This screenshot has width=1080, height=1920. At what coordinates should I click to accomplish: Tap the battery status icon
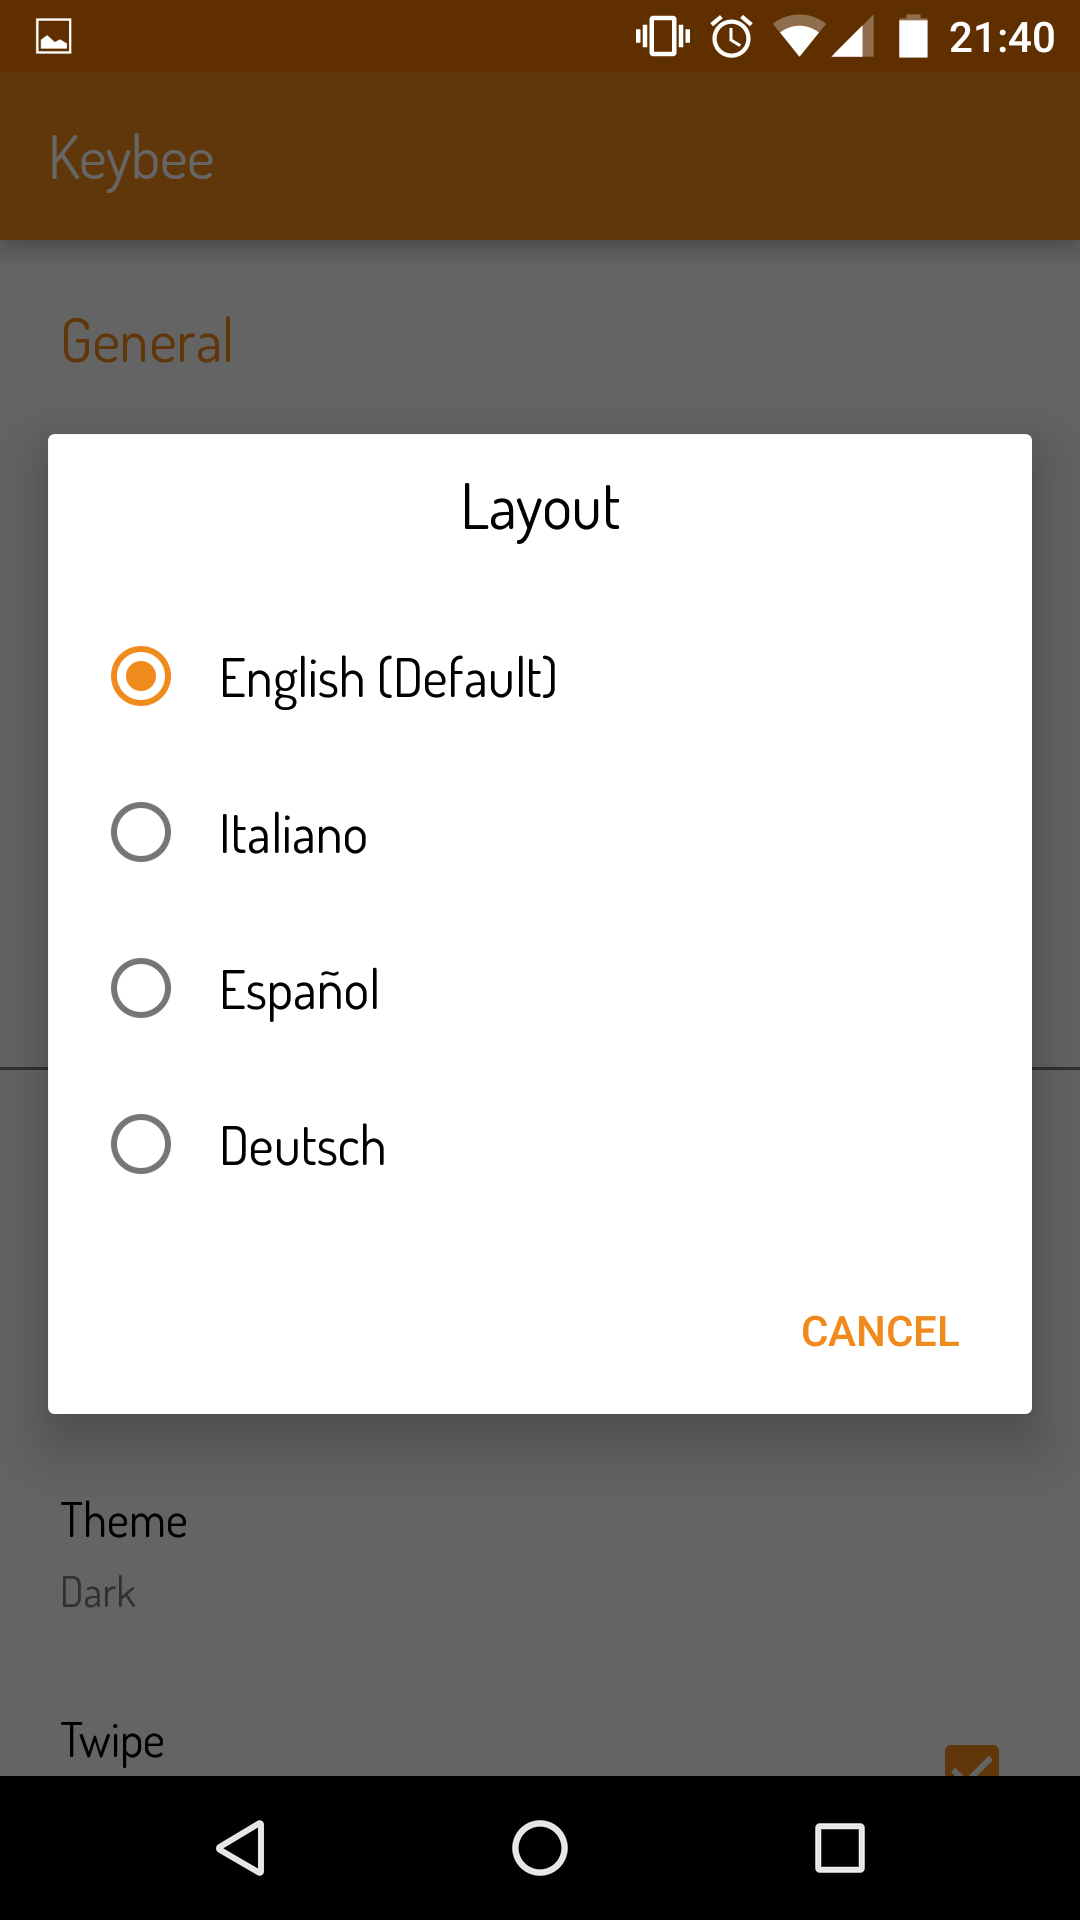click(x=913, y=37)
